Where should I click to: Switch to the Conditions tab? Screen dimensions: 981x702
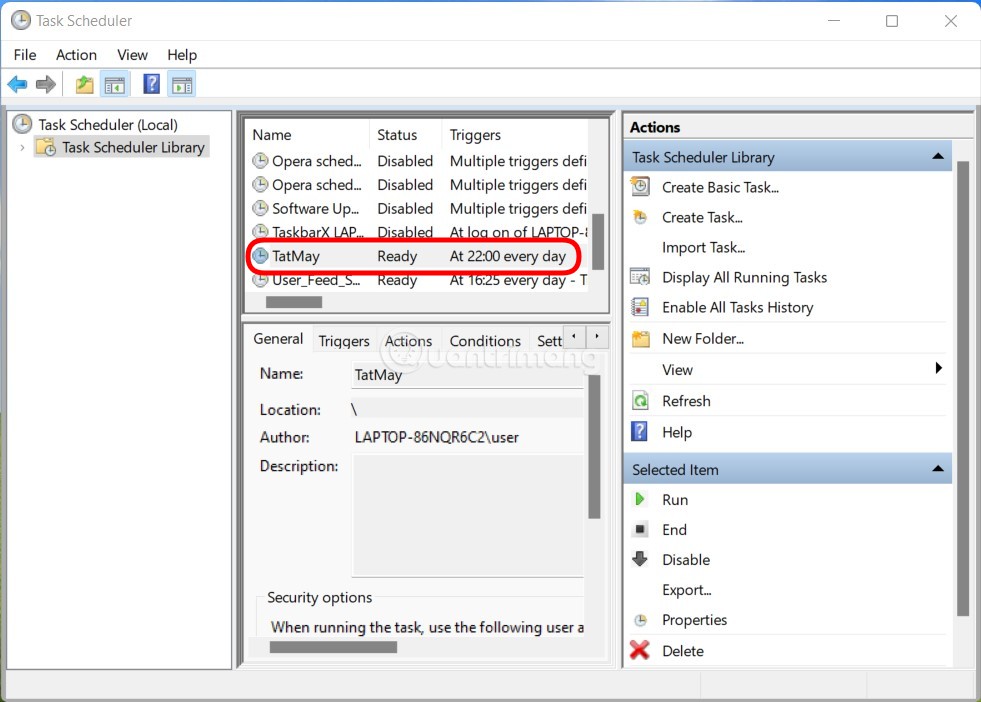click(x=485, y=341)
